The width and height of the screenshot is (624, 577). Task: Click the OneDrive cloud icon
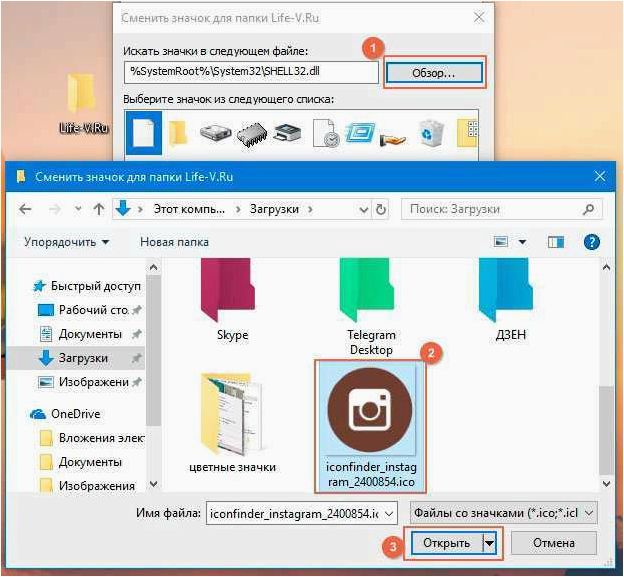coord(38,414)
